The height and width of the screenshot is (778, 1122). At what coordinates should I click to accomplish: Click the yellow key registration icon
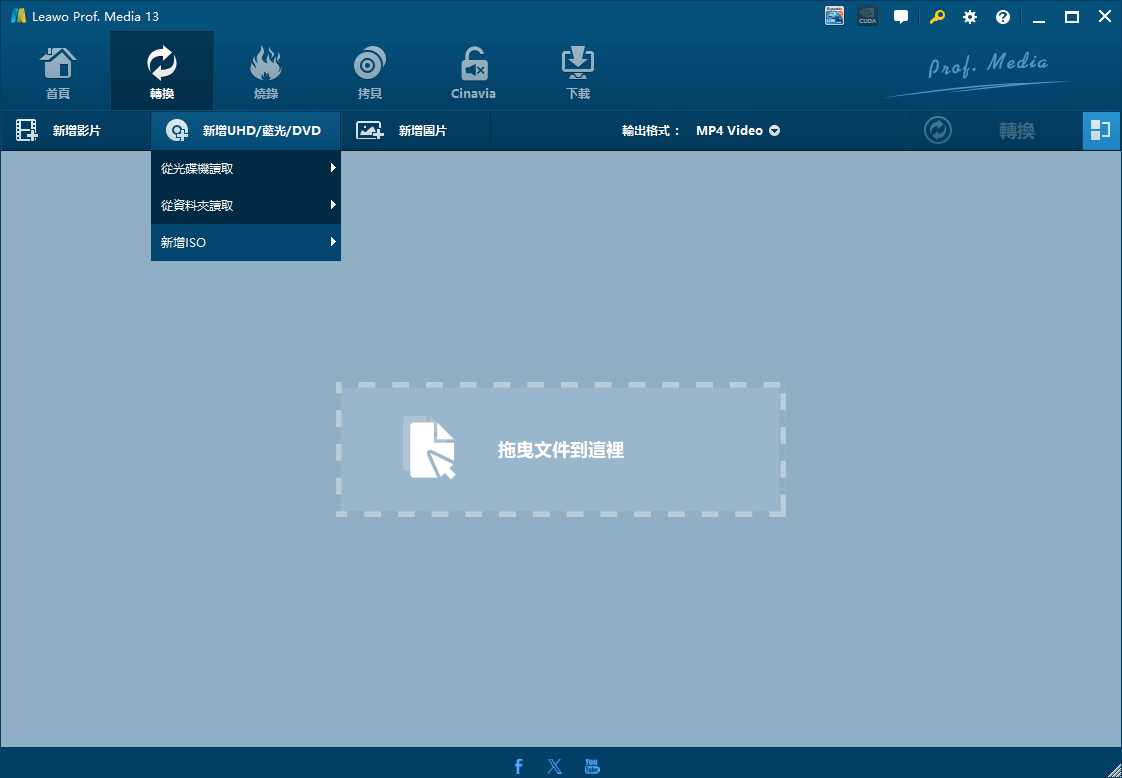937,17
